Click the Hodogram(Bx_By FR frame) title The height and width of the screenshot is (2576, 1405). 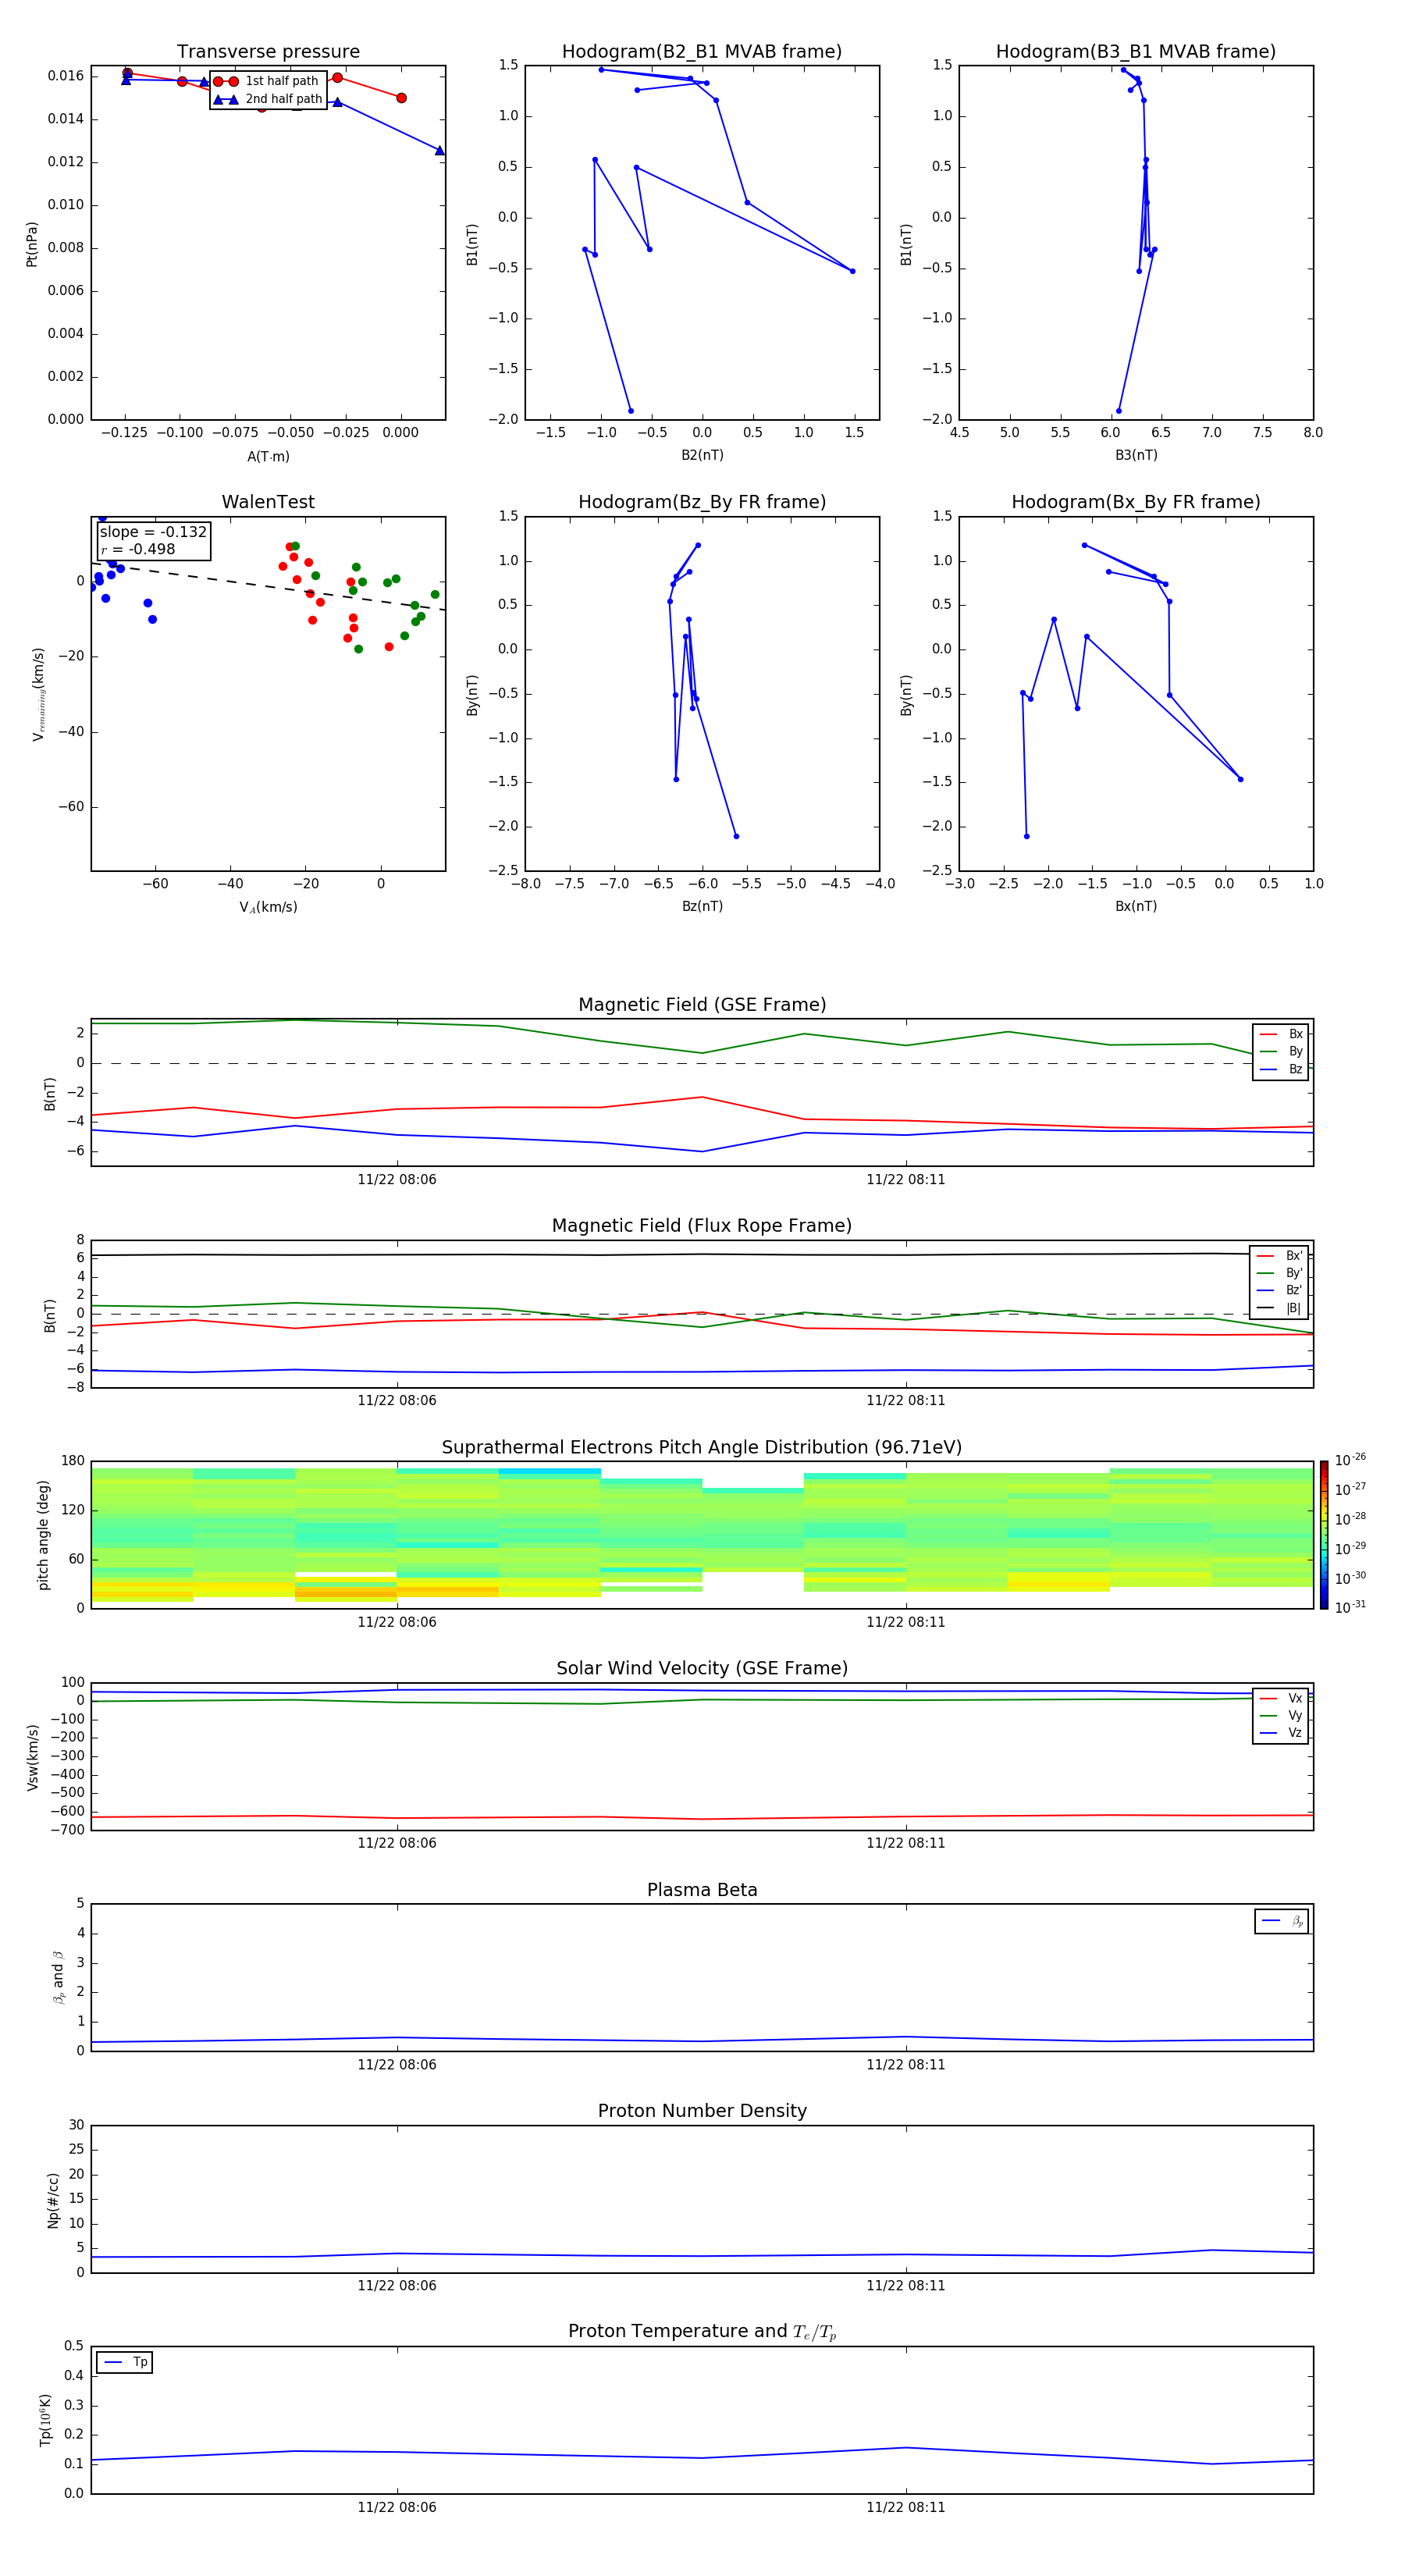[1136, 502]
